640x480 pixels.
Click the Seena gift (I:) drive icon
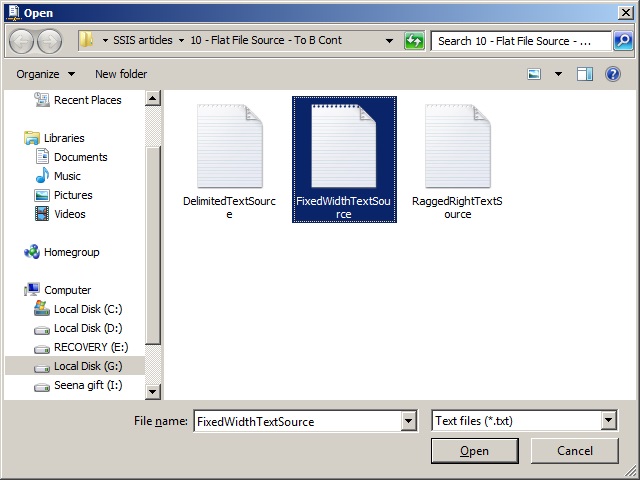42,387
